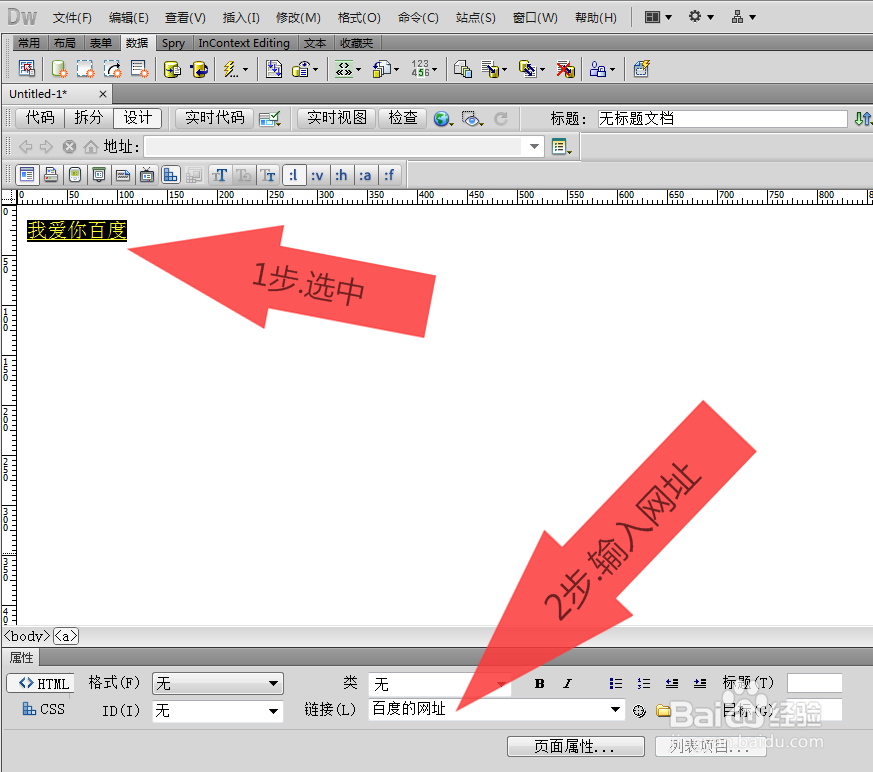Screen dimensions: 873x772
Task: Click the 标题 document title input field
Action: (x=722, y=119)
